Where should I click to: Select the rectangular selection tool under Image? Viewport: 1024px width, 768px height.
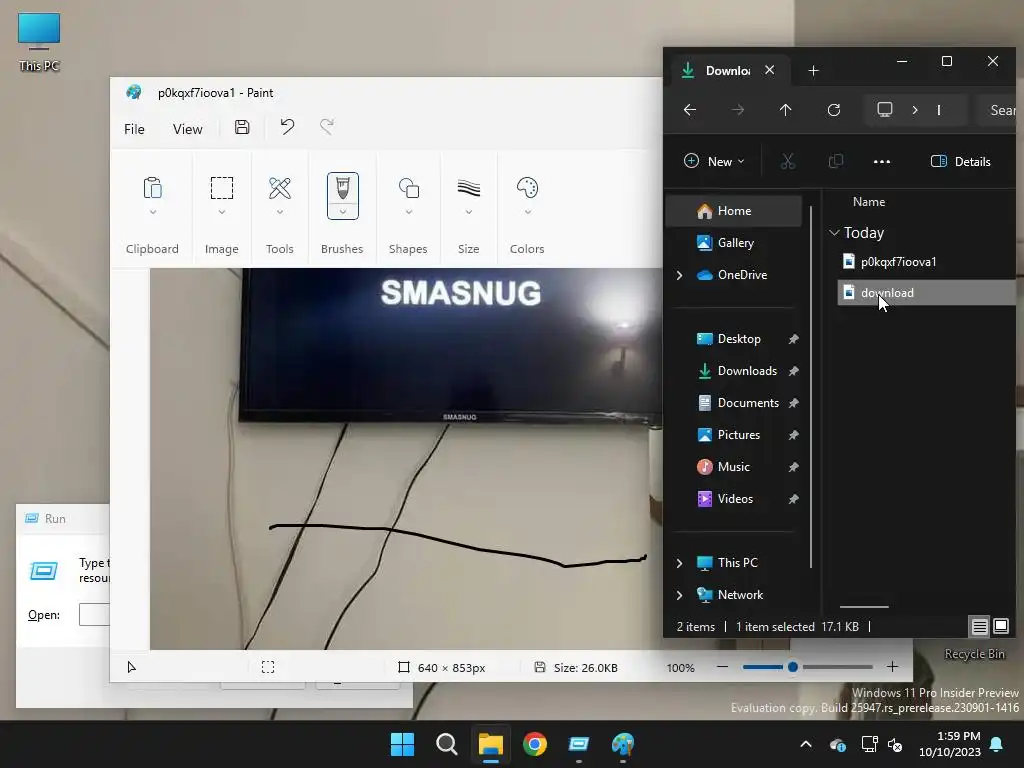221,188
